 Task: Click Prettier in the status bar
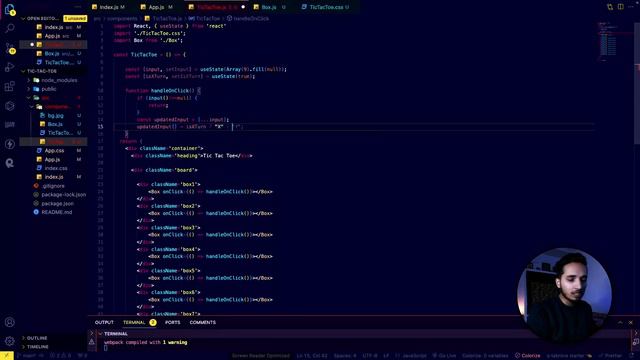coord(610,356)
